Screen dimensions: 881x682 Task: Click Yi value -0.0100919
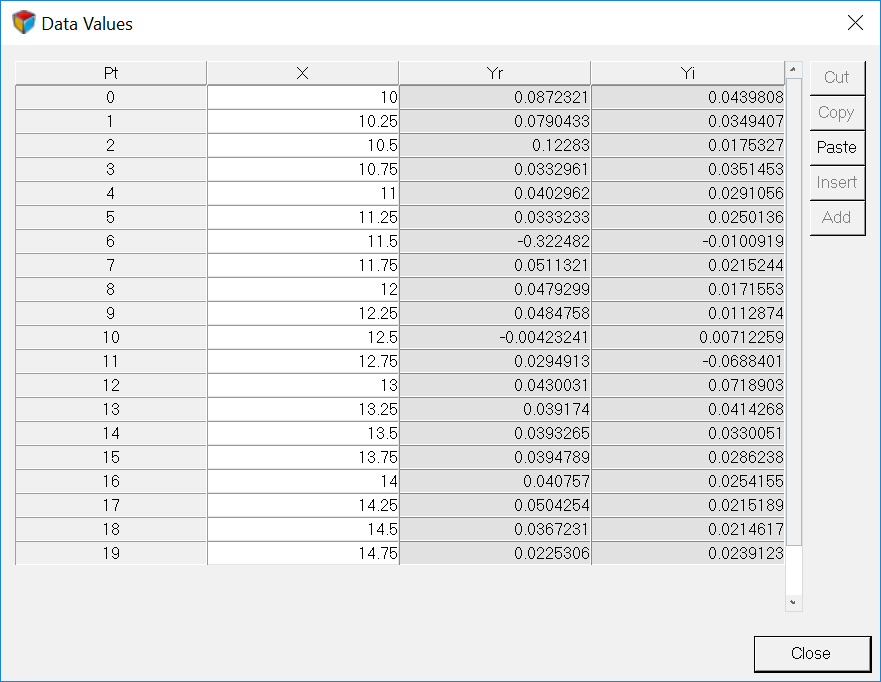[x=688, y=241]
